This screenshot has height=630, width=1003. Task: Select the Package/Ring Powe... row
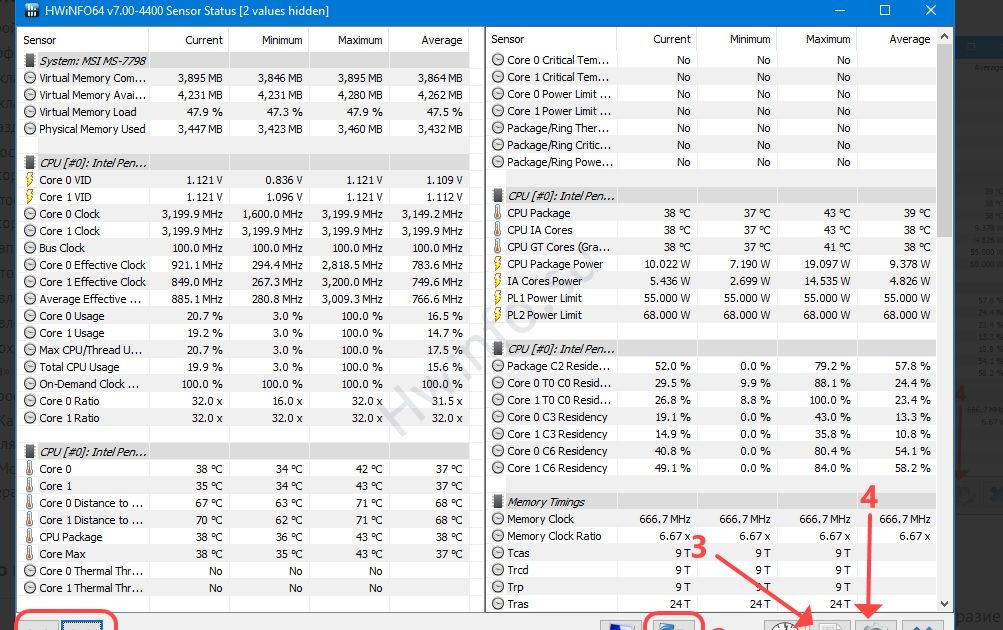pos(713,162)
